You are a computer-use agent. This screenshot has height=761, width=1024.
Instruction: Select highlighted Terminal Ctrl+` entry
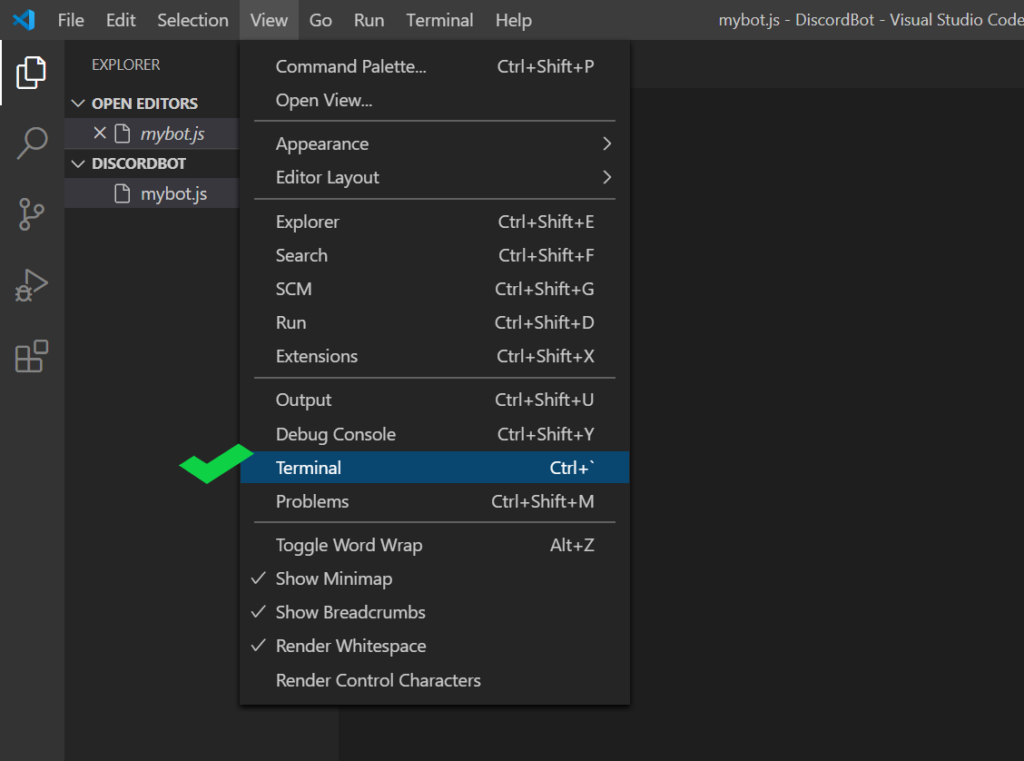point(435,468)
